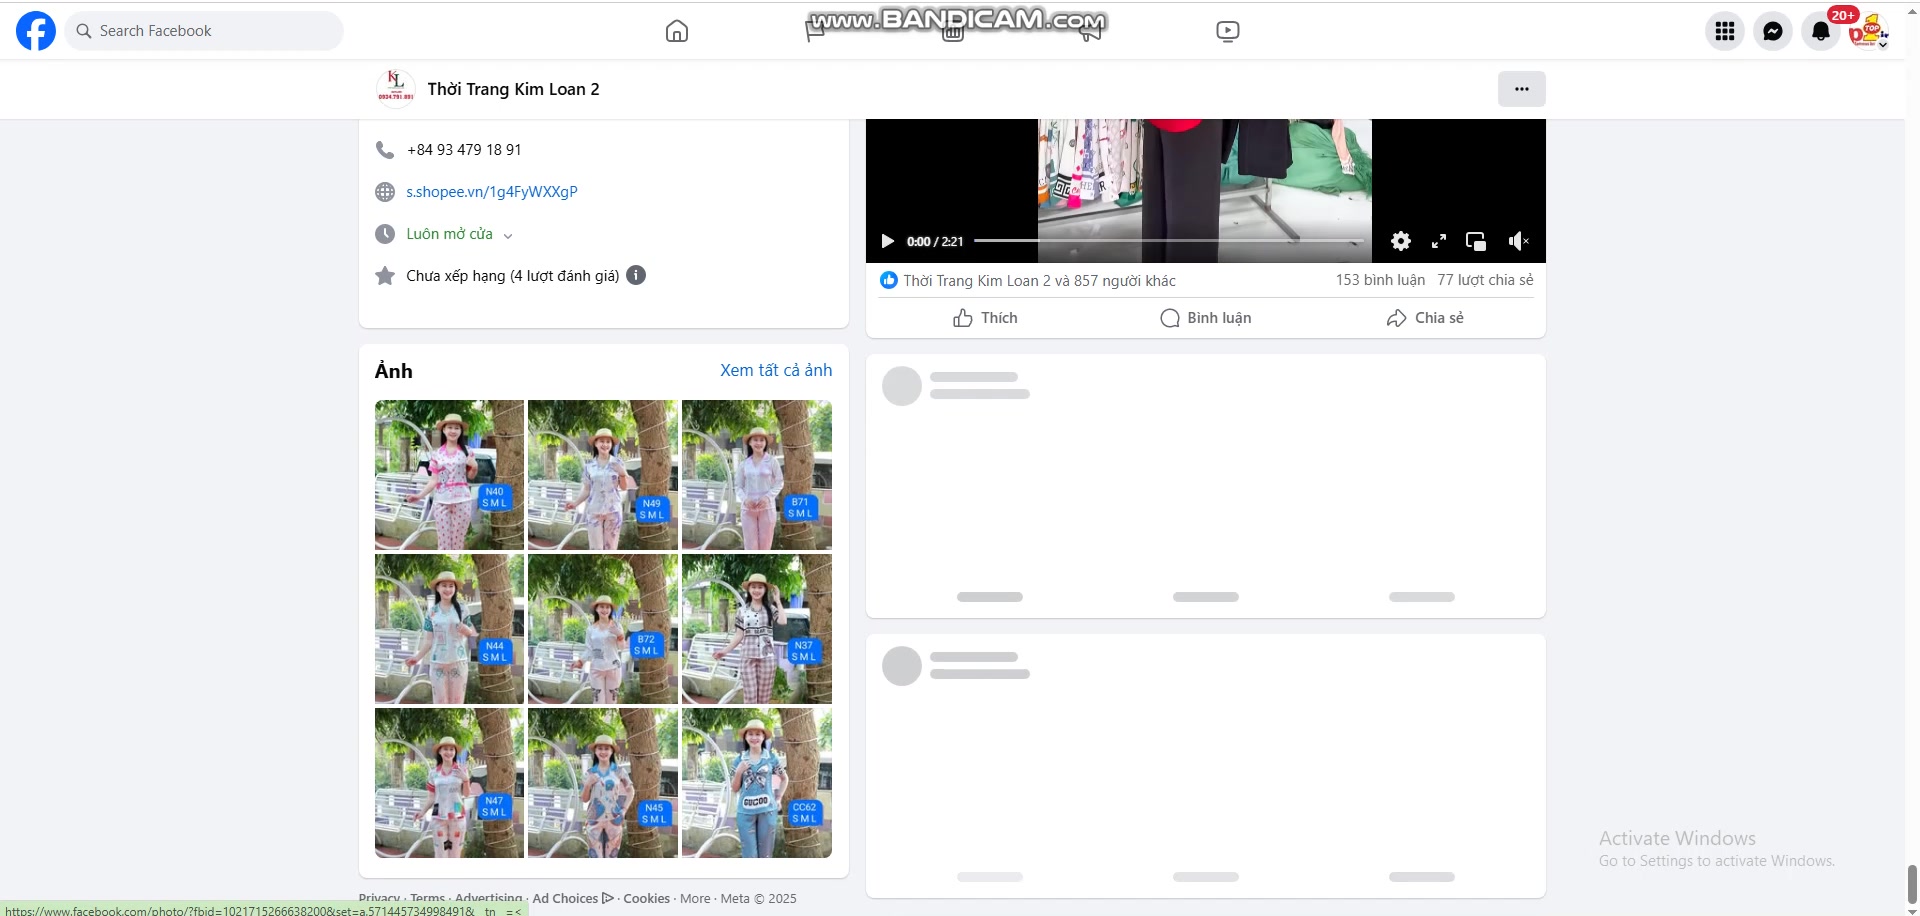Click Xem tất cả ảnh link
The image size is (1920, 916).
pyautogui.click(x=775, y=370)
